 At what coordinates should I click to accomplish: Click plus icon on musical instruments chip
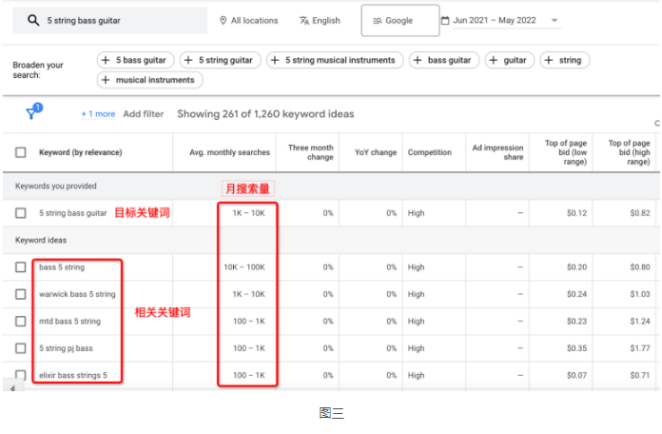tap(106, 80)
